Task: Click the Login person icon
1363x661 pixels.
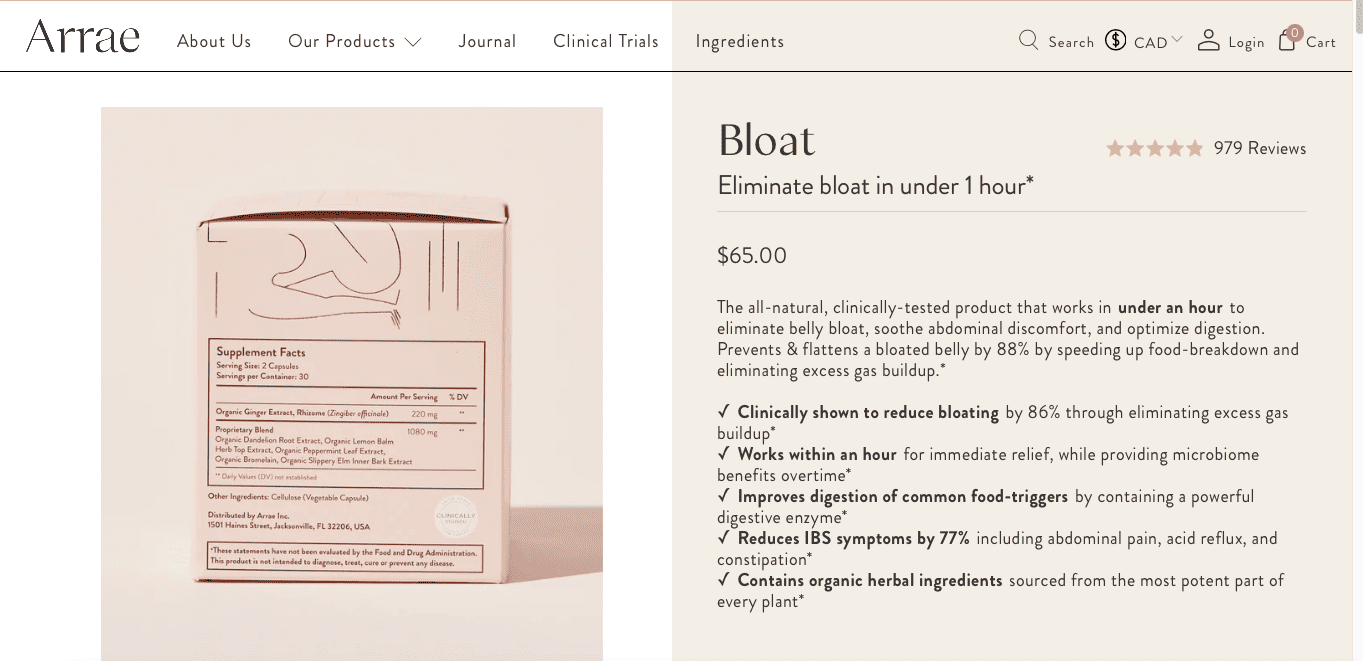Action: pos(1209,40)
